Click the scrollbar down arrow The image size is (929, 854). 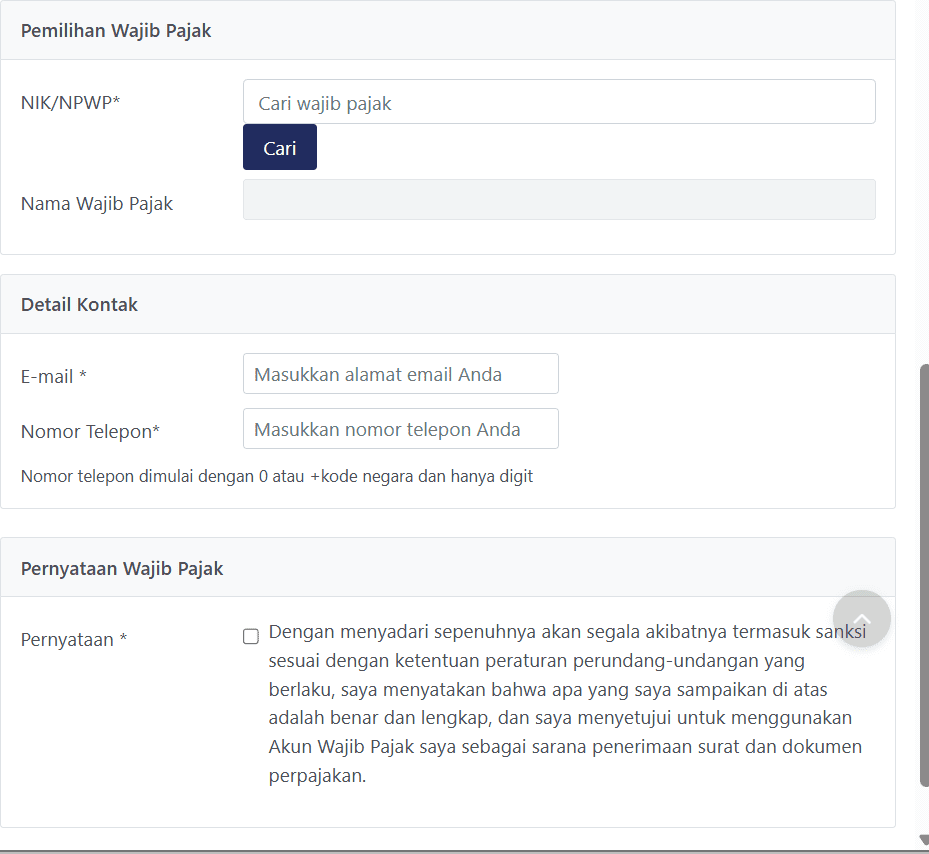click(923, 841)
